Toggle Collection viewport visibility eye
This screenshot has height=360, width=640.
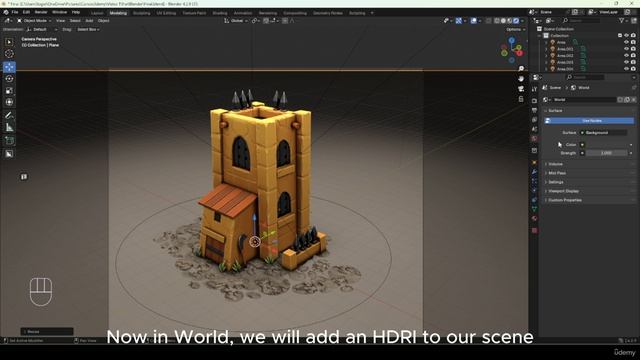coord(627,36)
